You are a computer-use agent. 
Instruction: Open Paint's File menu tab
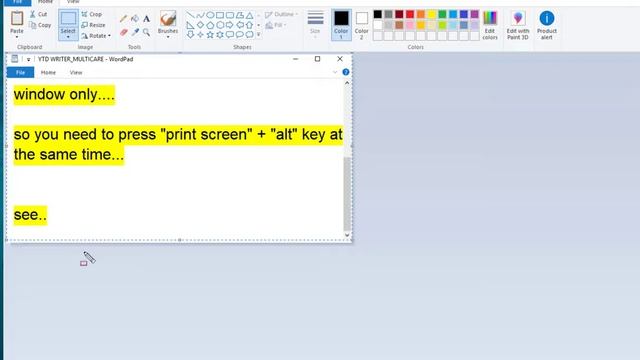[17, 2]
